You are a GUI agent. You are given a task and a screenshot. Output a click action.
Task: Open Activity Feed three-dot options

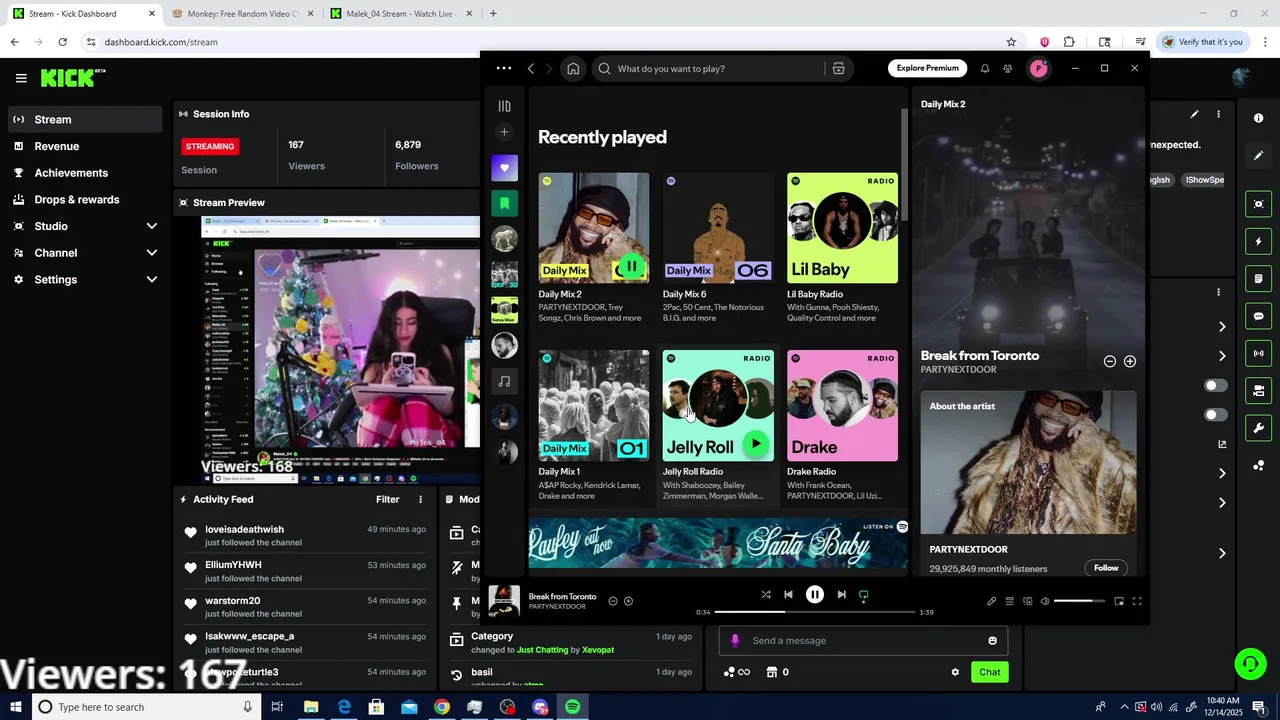(x=420, y=499)
